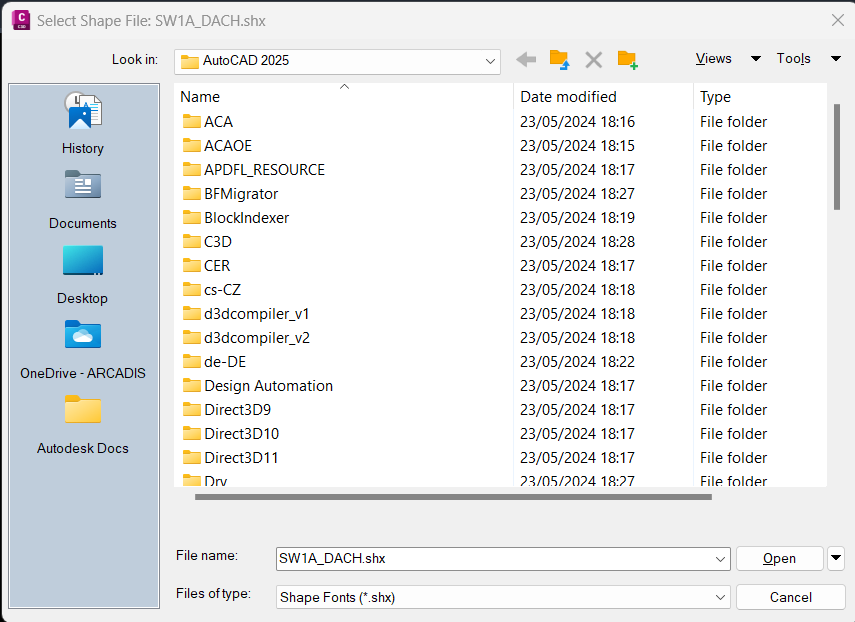The height and width of the screenshot is (622, 855).
Task: Cancel the shape file selection
Action: click(x=790, y=597)
